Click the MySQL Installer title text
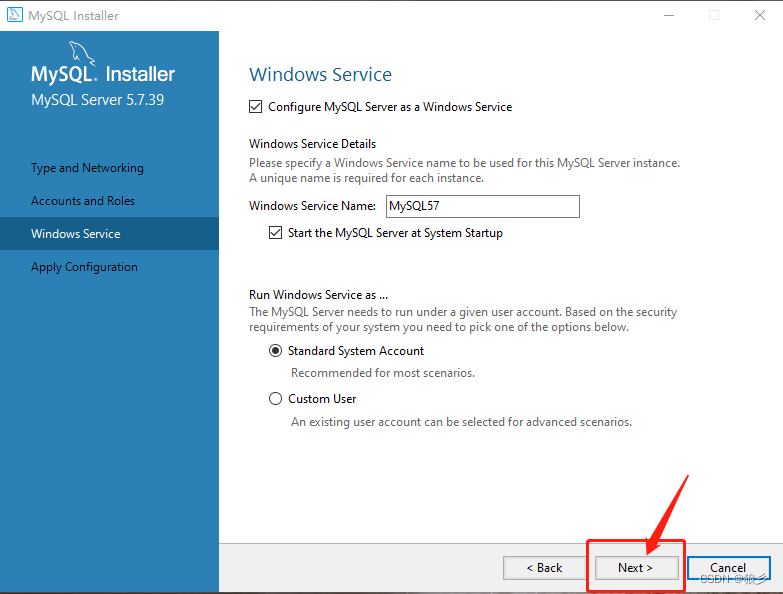The height and width of the screenshot is (594, 783). [x=73, y=15]
